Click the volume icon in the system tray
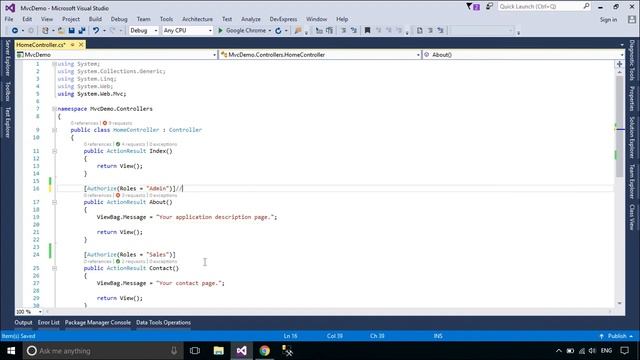The height and width of the screenshot is (360, 640). pyautogui.click(x=592, y=351)
